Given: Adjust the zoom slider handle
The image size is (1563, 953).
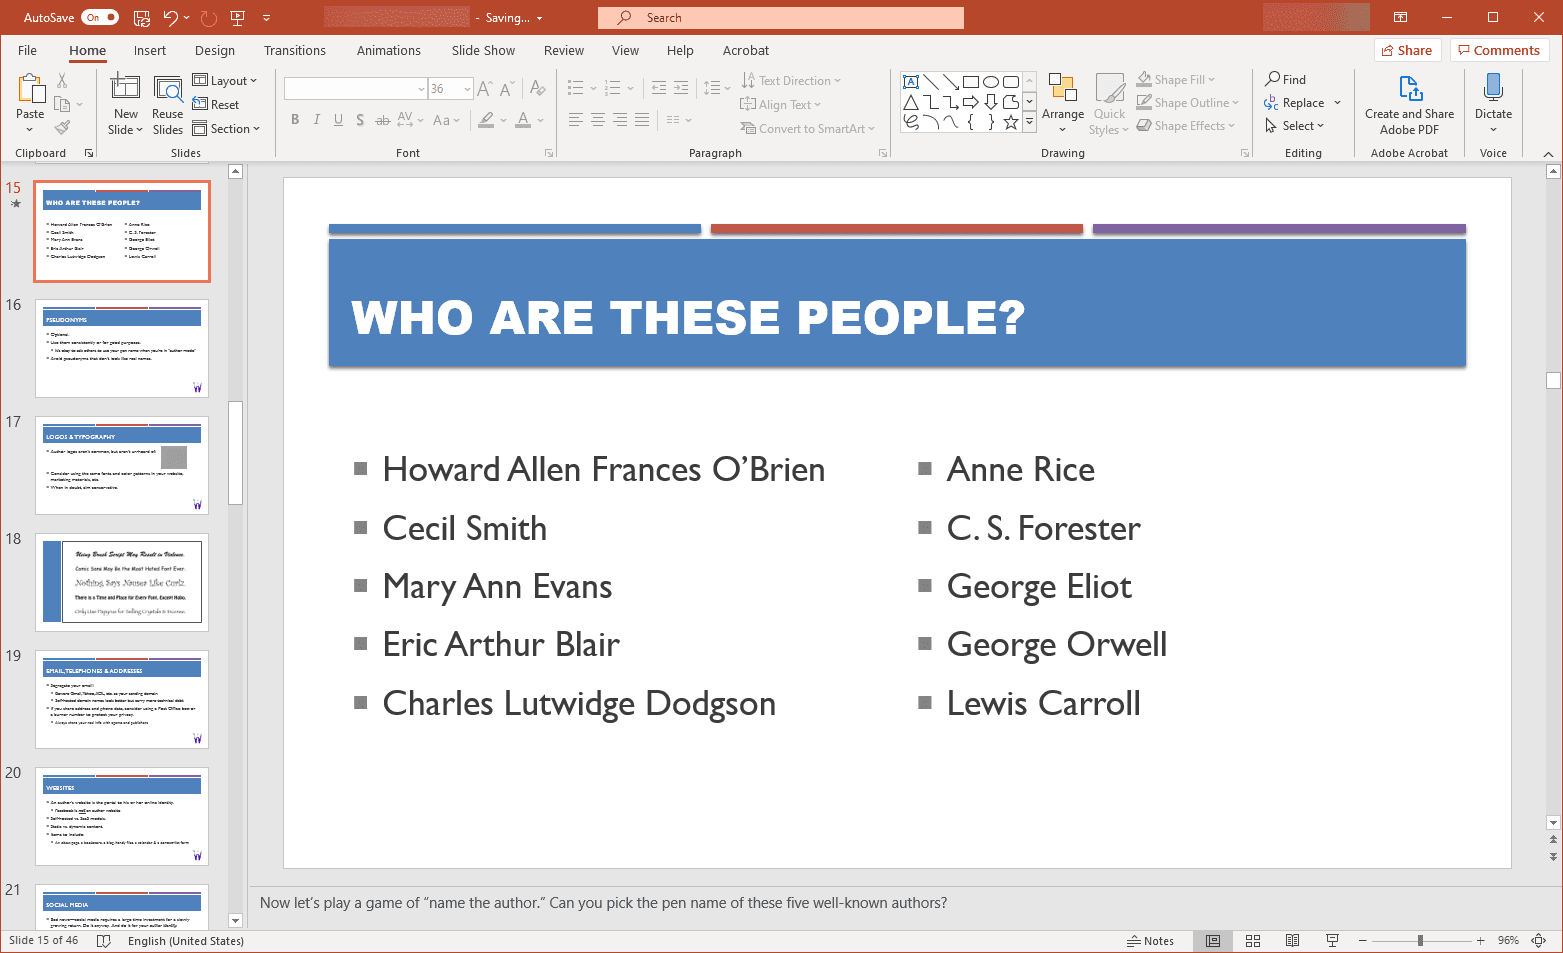Looking at the screenshot, I should pos(1420,941).
